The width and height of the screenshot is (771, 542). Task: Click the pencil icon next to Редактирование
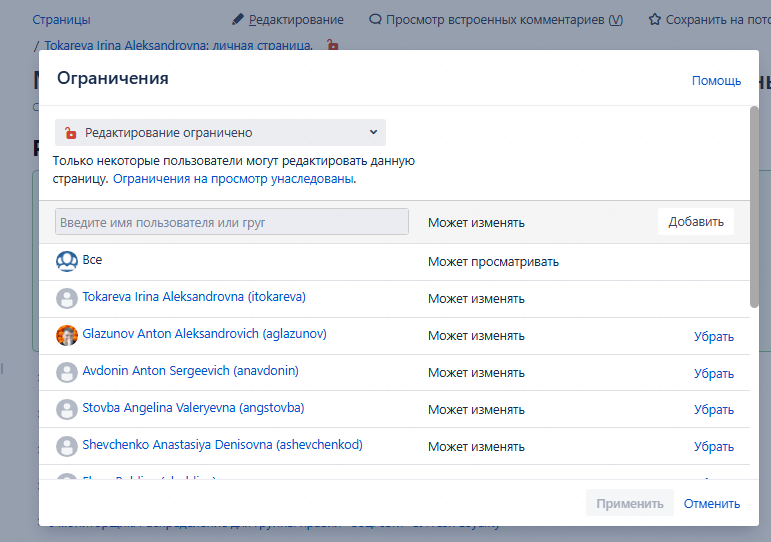tap(238, 19)
